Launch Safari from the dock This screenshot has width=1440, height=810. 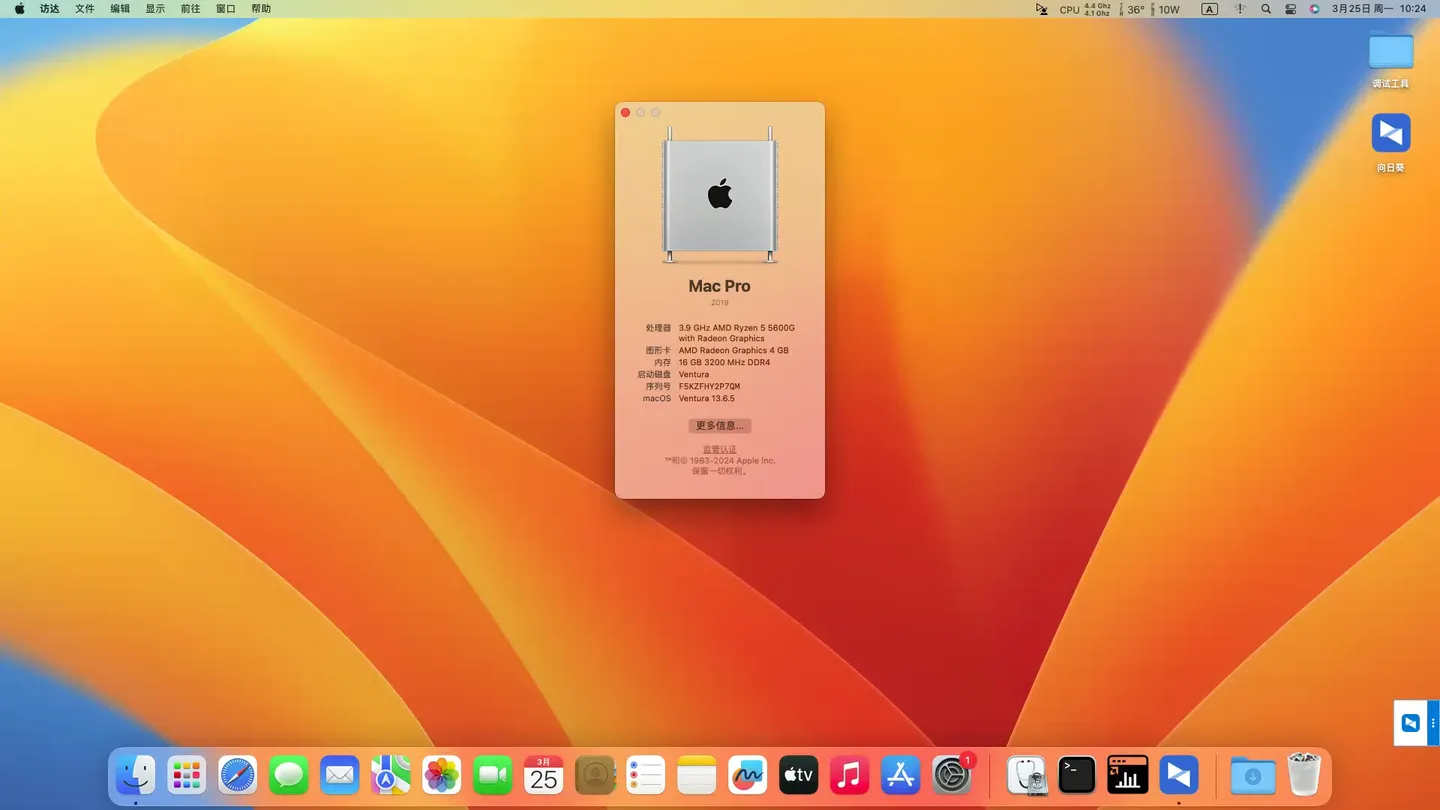pyautogui.click(x=238, y=775)
